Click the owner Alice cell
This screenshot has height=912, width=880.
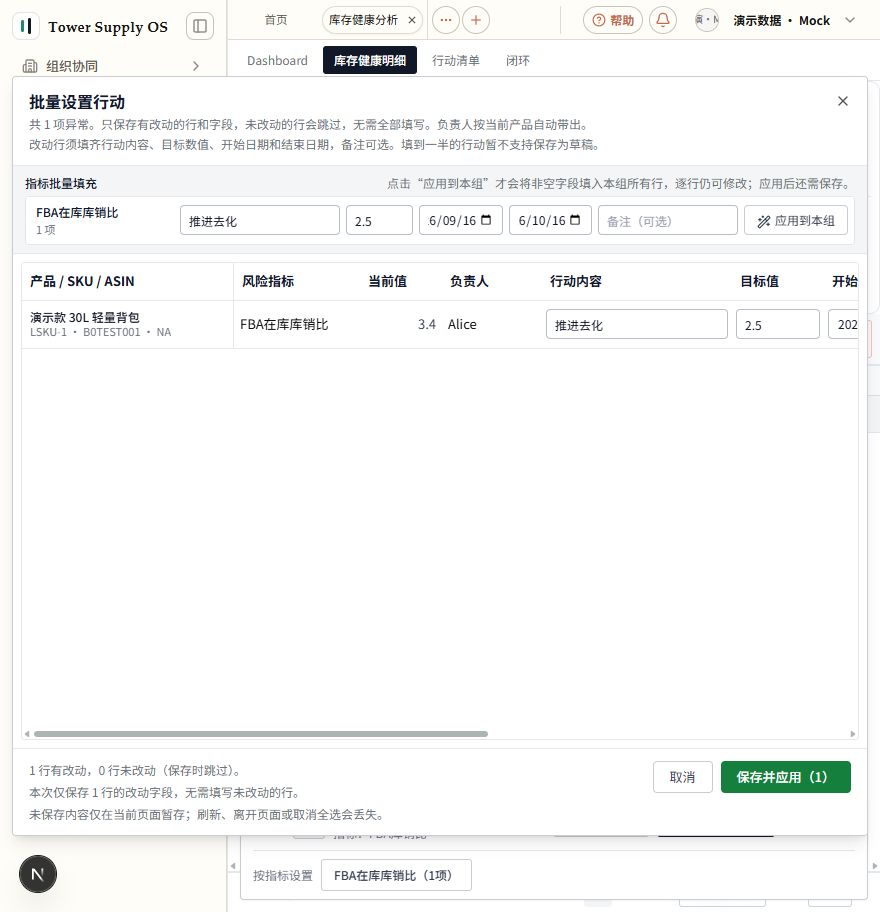(462, 325)
